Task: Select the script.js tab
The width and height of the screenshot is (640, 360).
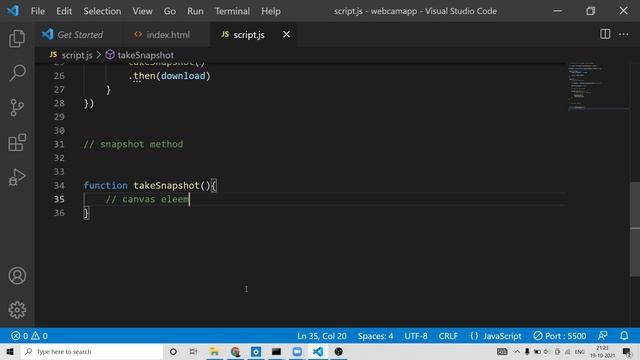Action: (249, 35)
